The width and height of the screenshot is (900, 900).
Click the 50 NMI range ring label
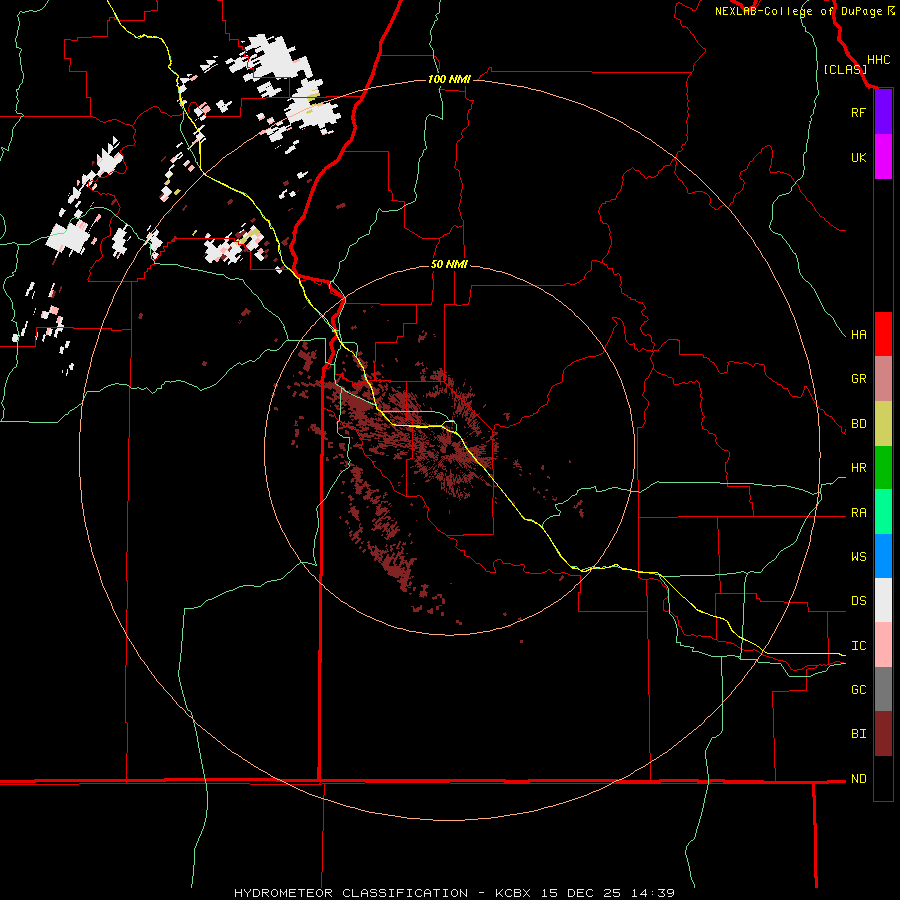click(449, 264)
